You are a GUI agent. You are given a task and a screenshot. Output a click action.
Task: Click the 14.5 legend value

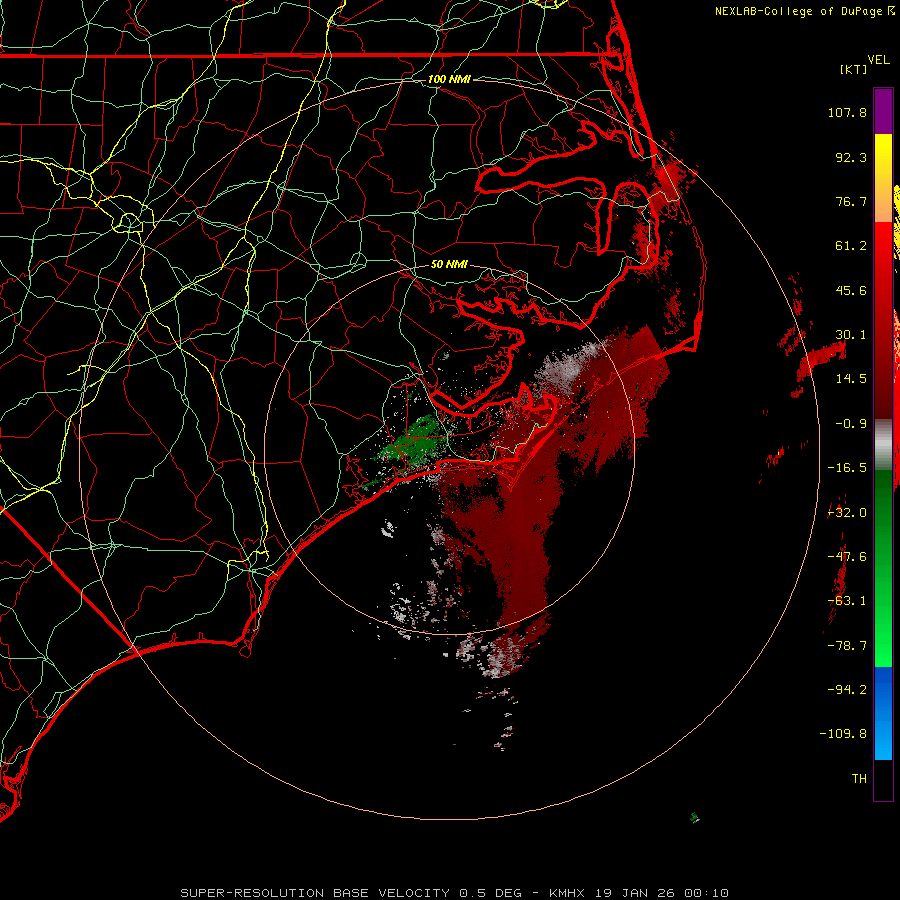click(x=851, y=379)
